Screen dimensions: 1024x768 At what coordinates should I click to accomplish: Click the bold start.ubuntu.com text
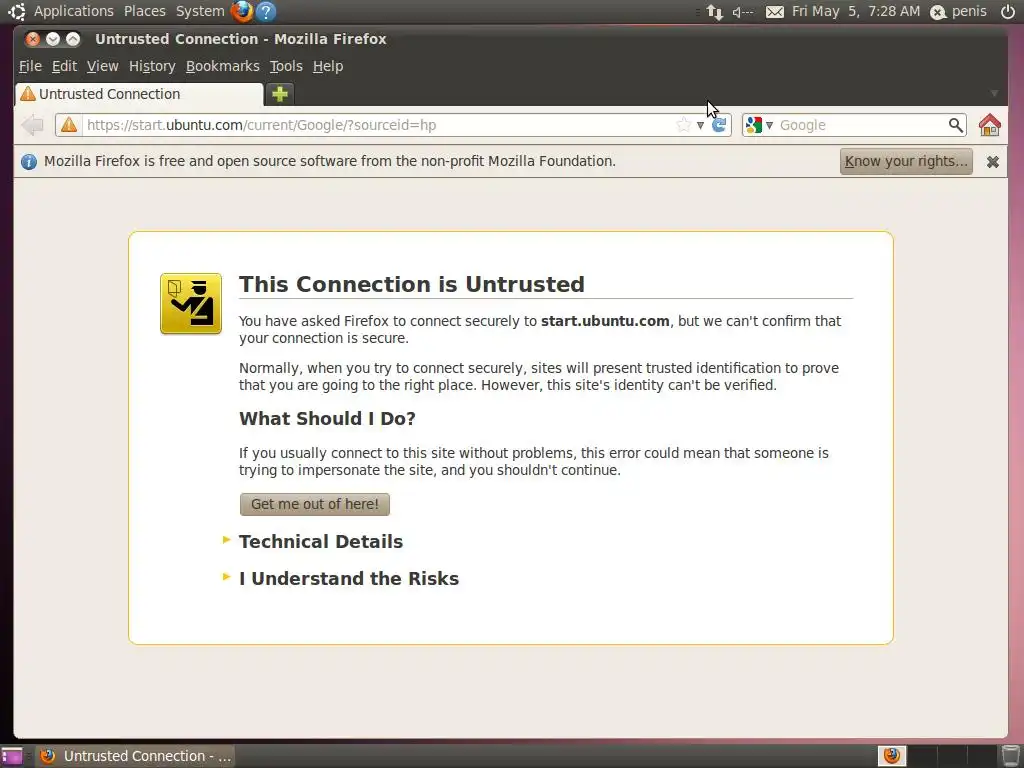pyautogui.click(x=605, y=321)
